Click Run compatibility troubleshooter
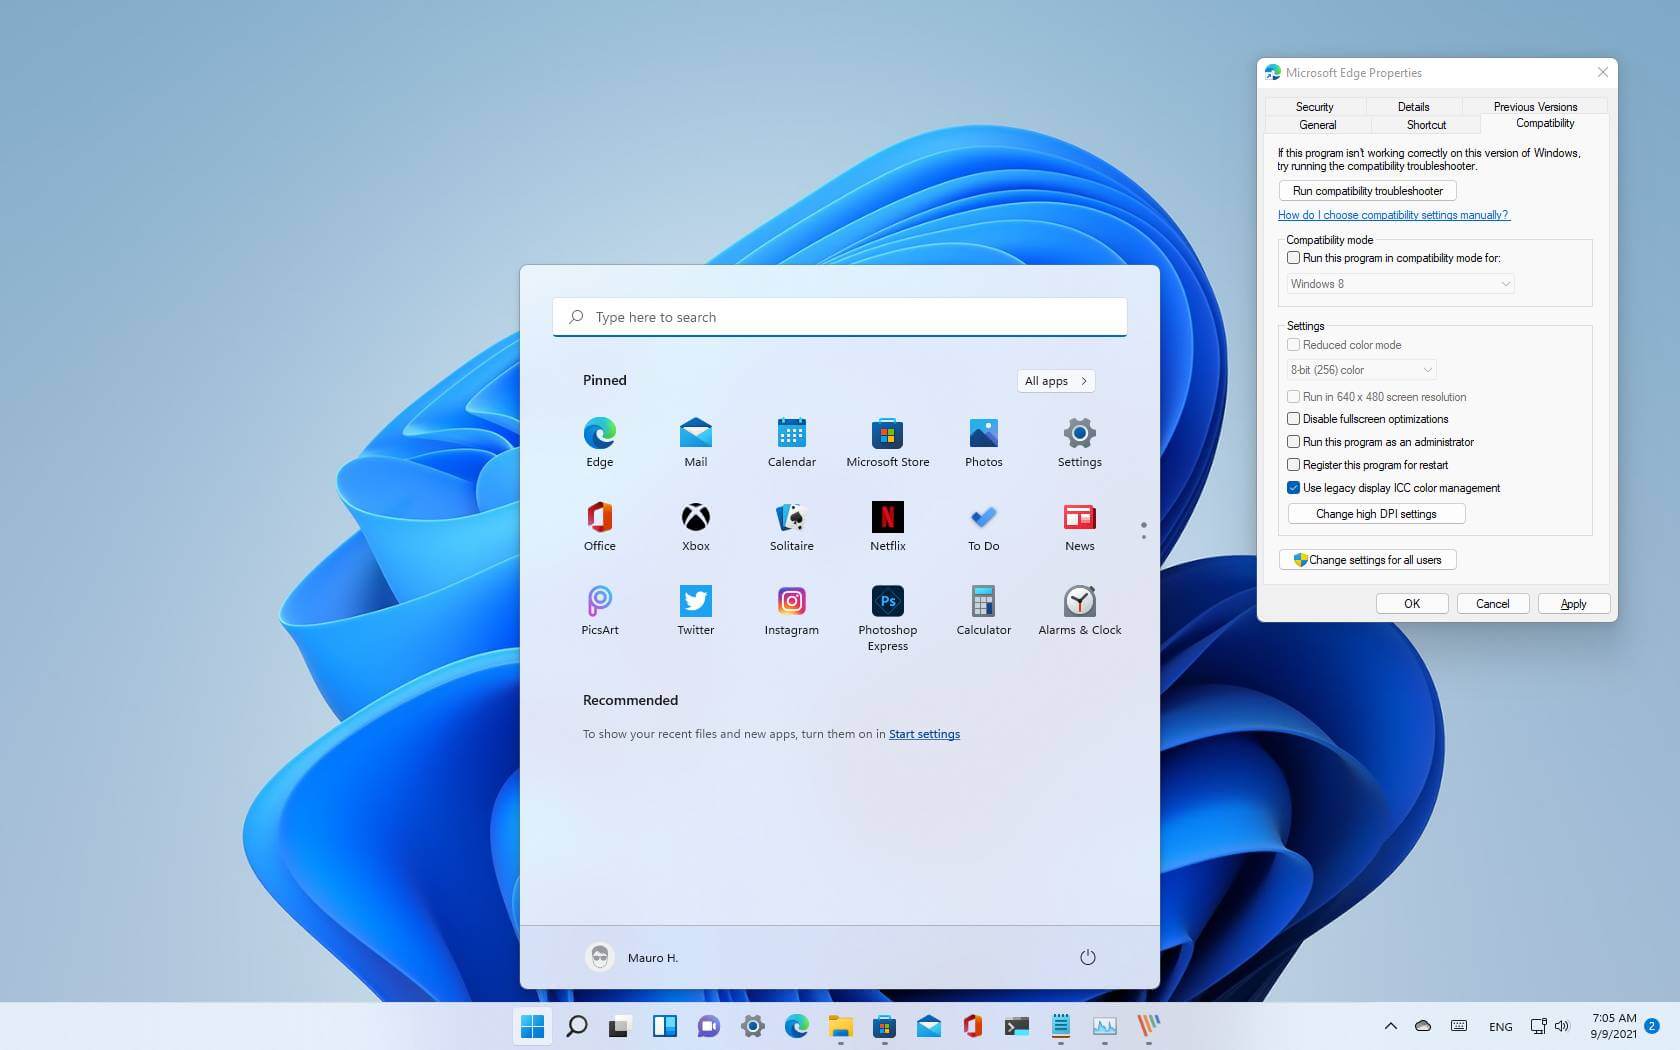Image resolution: width=1680 pixels, height=1050 pixels. [x=1367, y=190]
